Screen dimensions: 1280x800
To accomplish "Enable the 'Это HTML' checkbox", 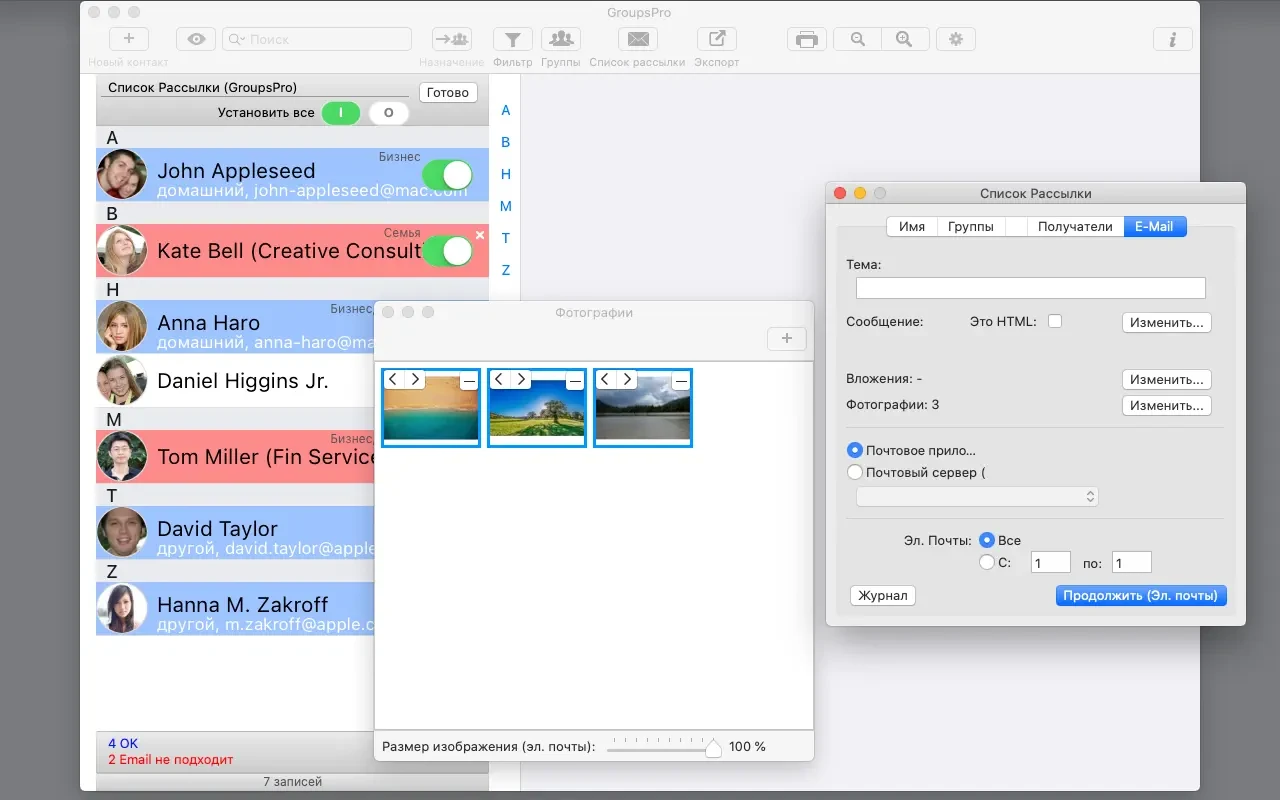I will click(x=1054, y=321).
